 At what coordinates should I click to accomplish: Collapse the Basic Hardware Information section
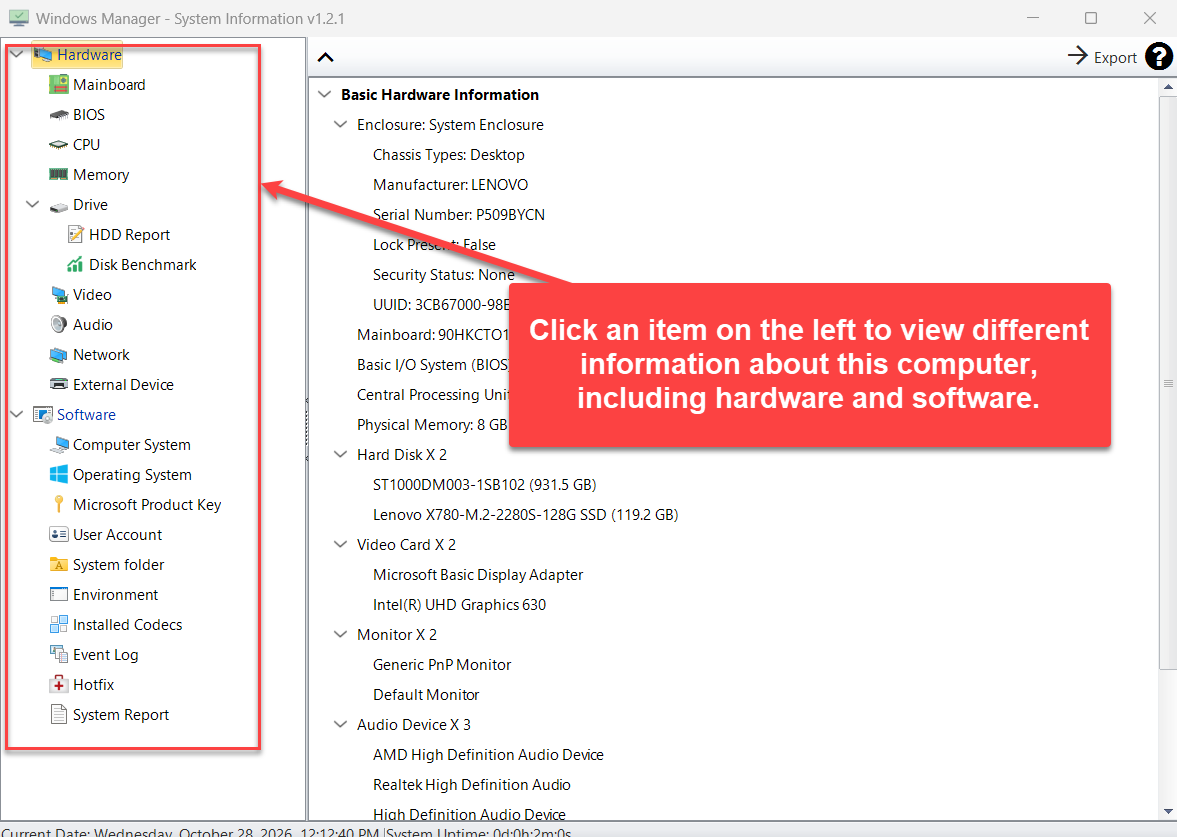pos(324,95)
